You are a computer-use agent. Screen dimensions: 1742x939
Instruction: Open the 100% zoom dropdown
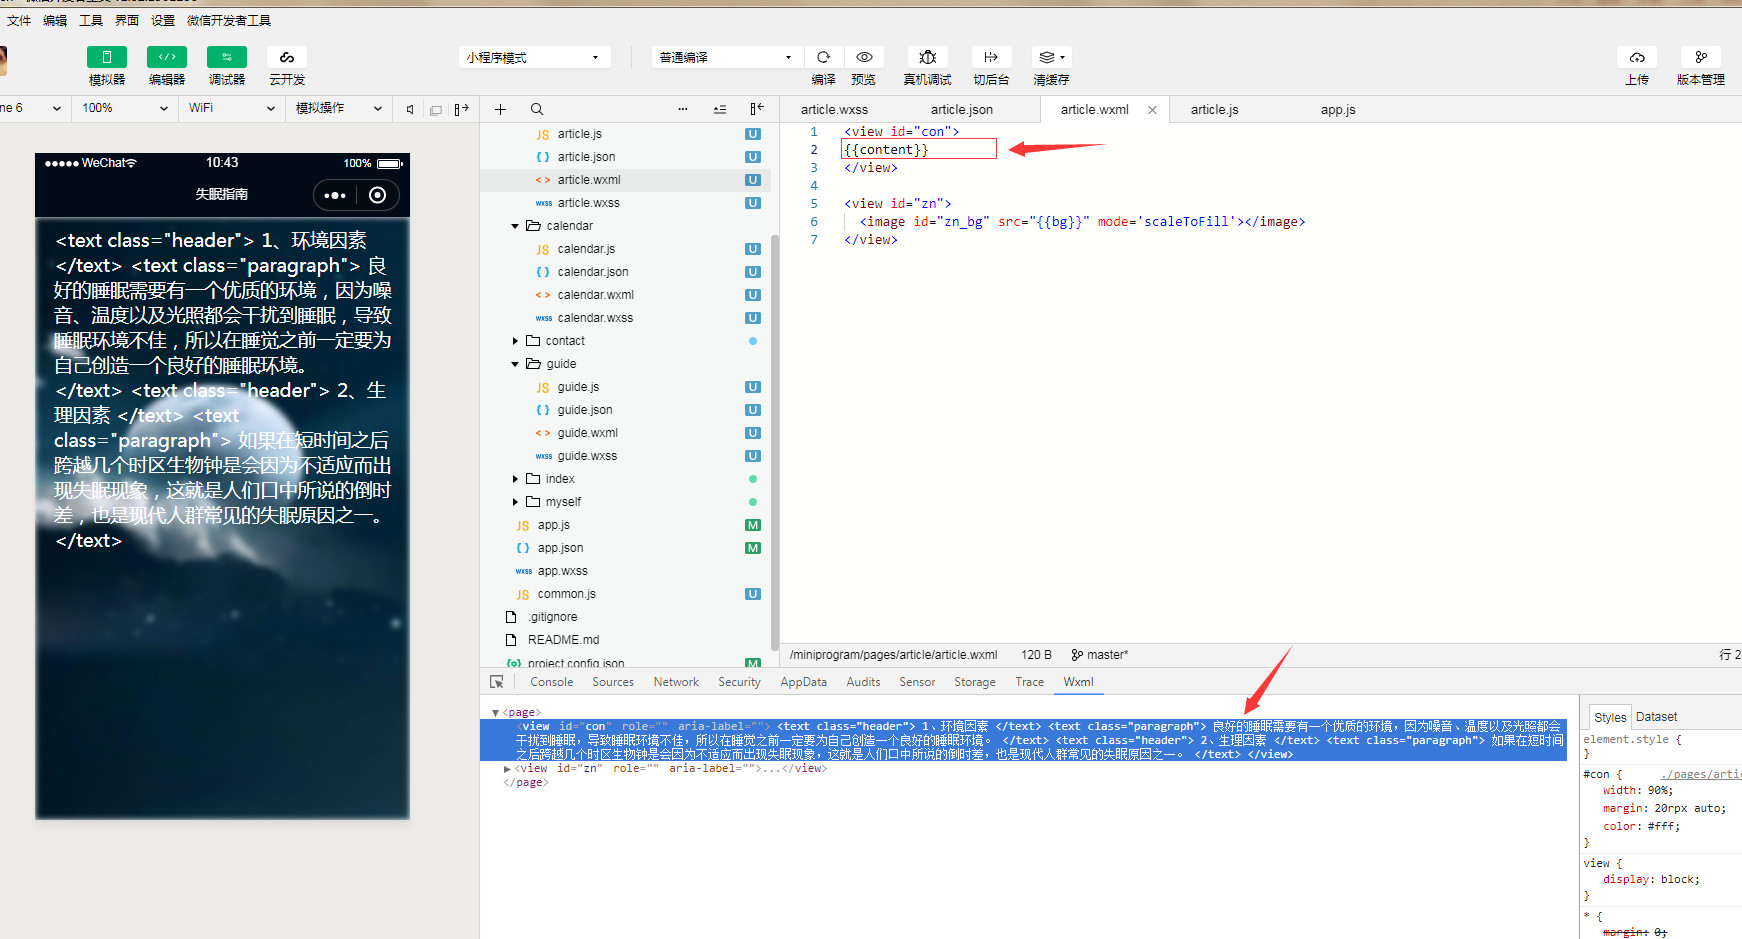click(x=125, y=108)
